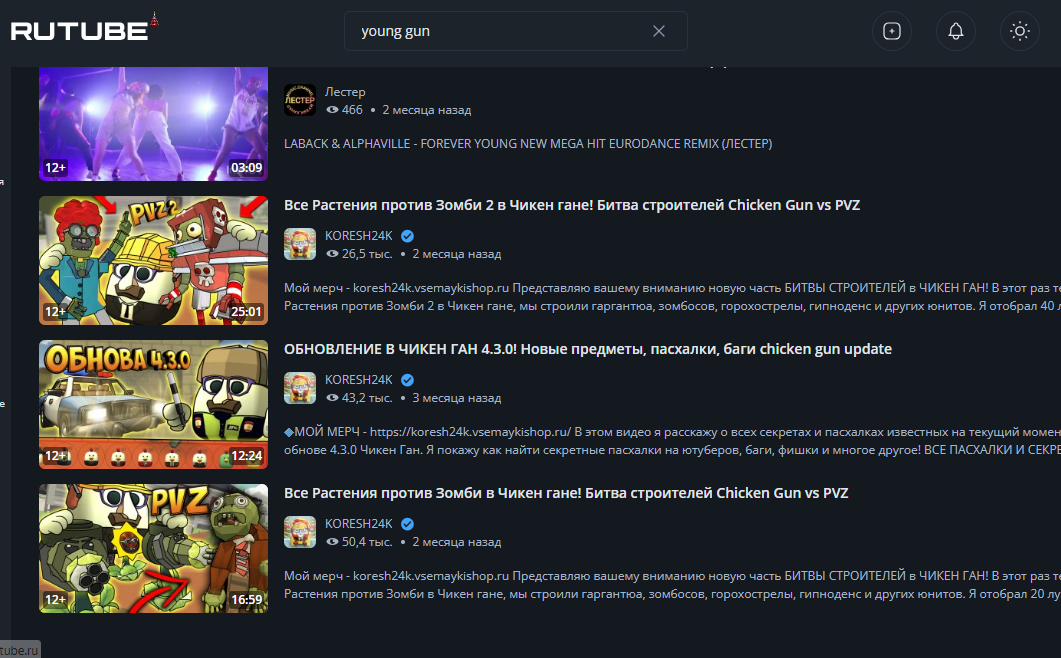This screenshot has width=1061, height=658.
Task: Open KORESH24K name under 4.3.0 update video
Action: pyautogui.click(x=359, y=380)
